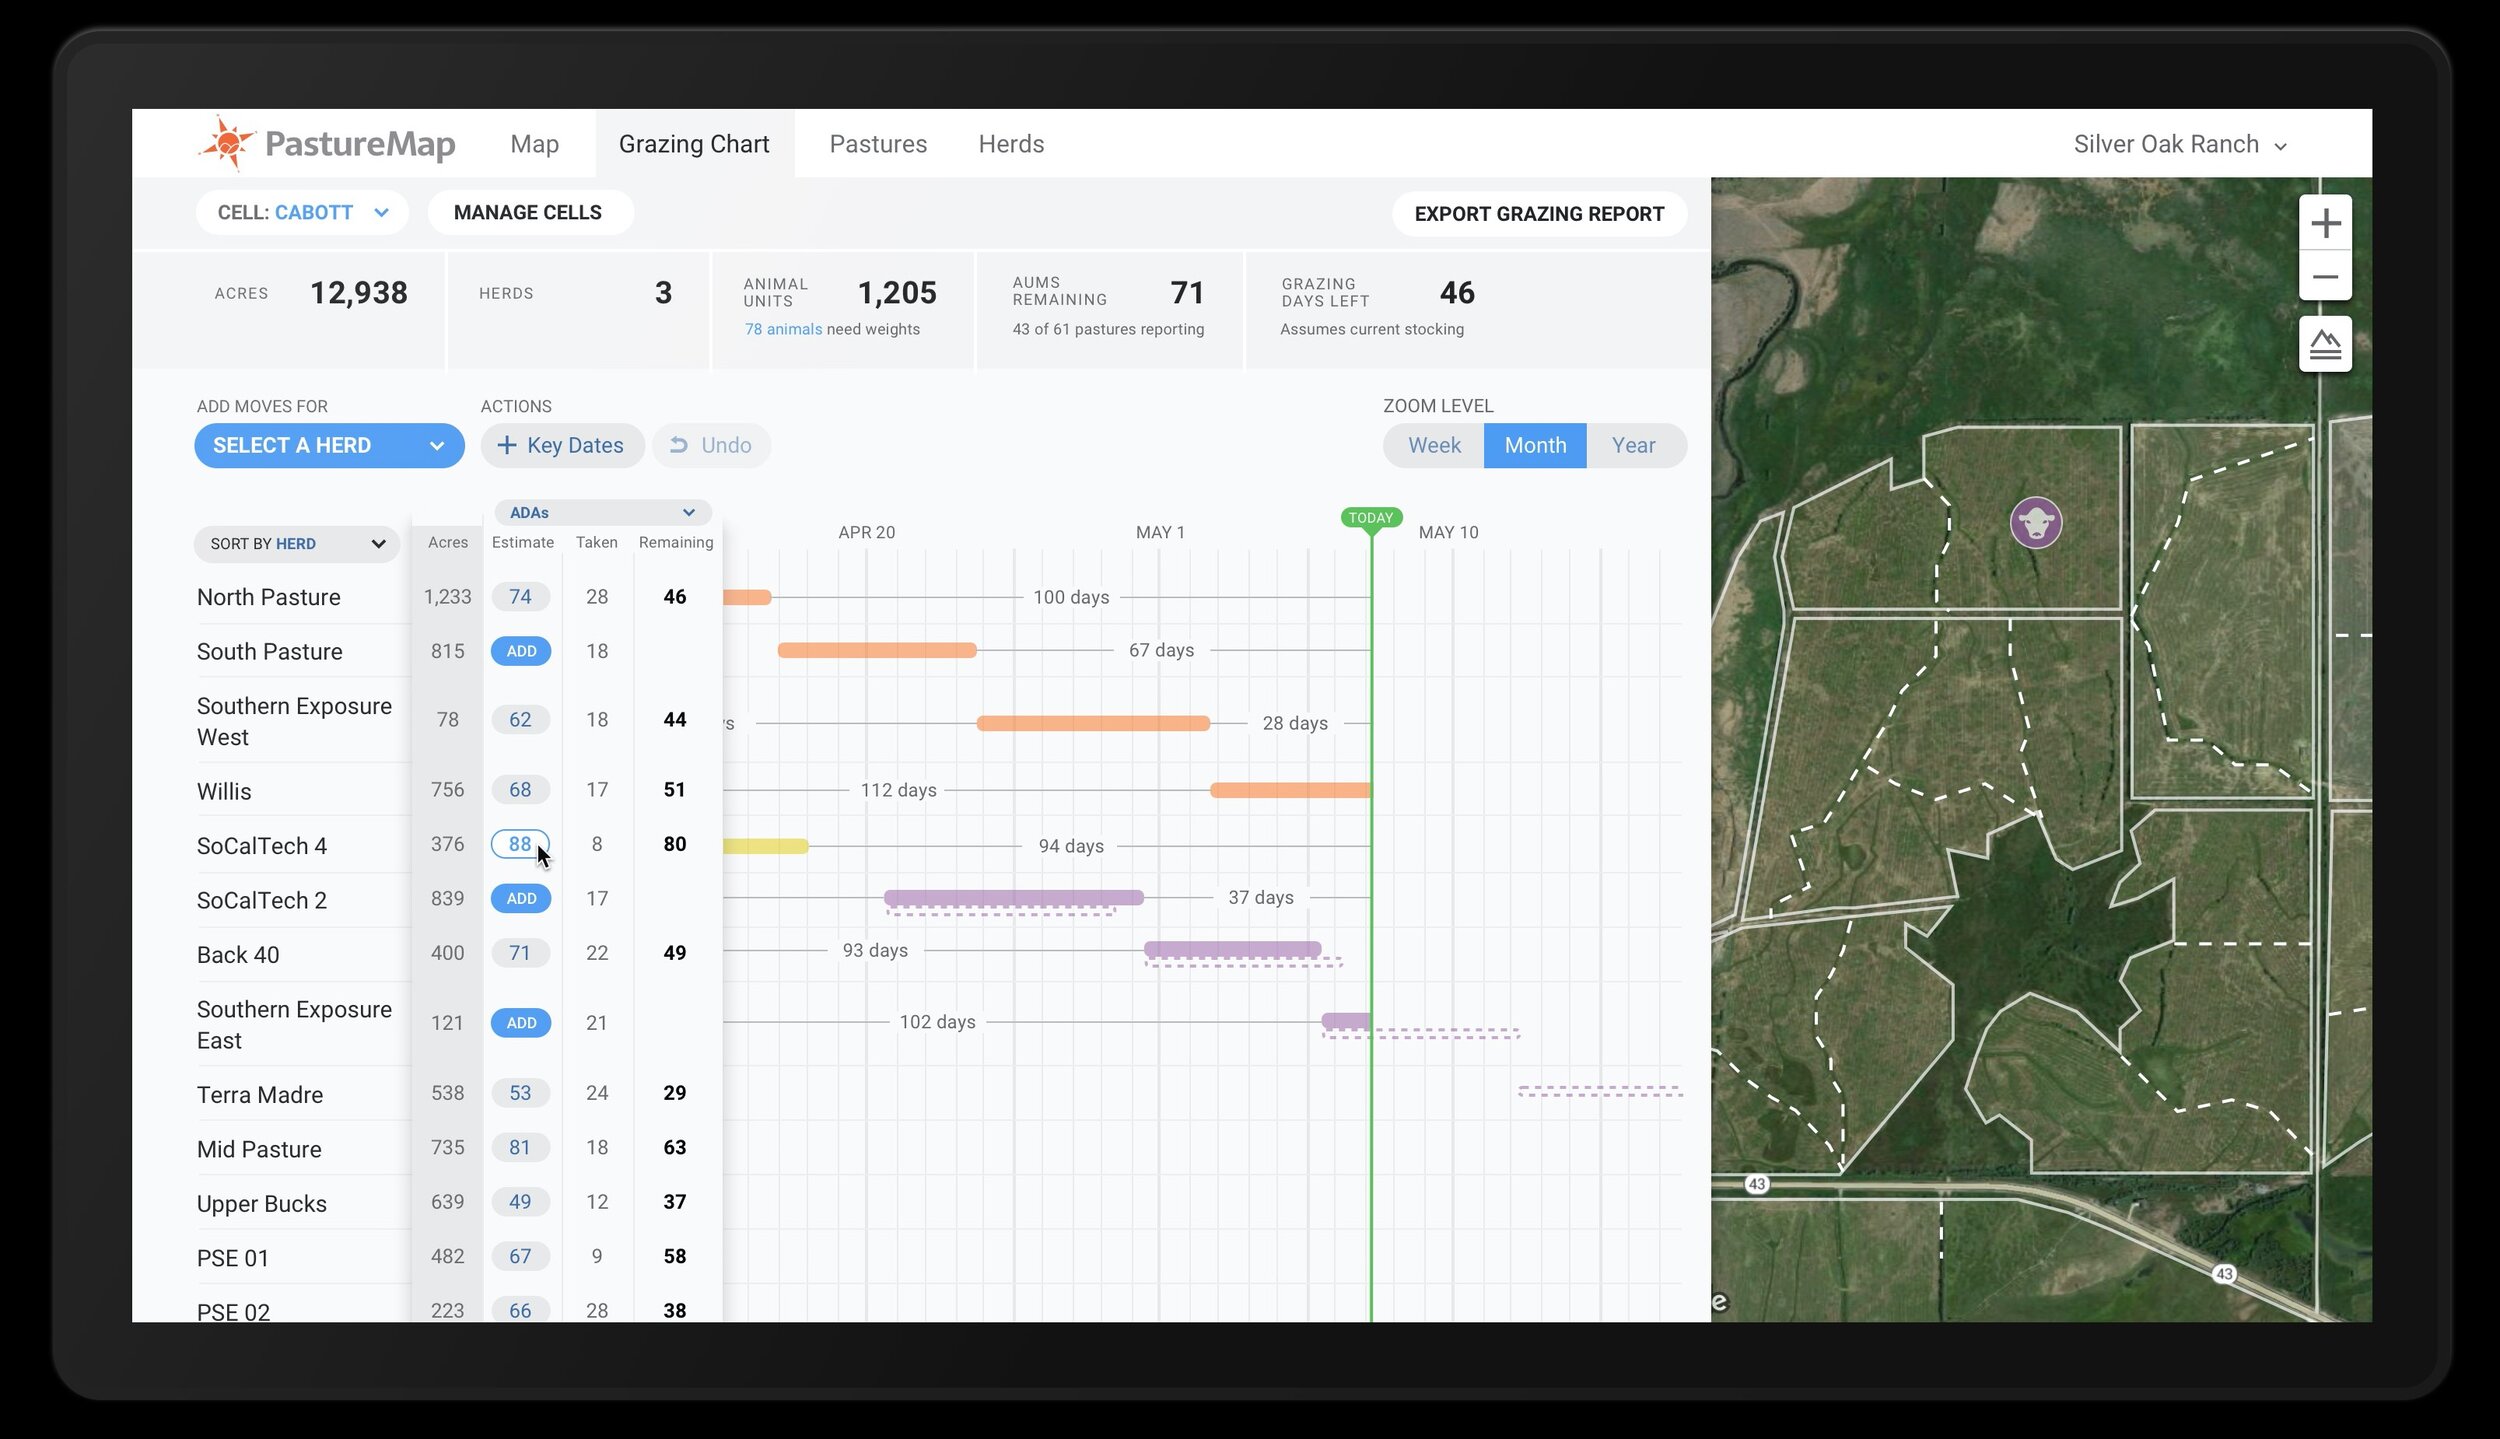Select the North Pasture row name
Image resolution: width=2500 pixels, height=1439 pixels.
tap(269, 597)
